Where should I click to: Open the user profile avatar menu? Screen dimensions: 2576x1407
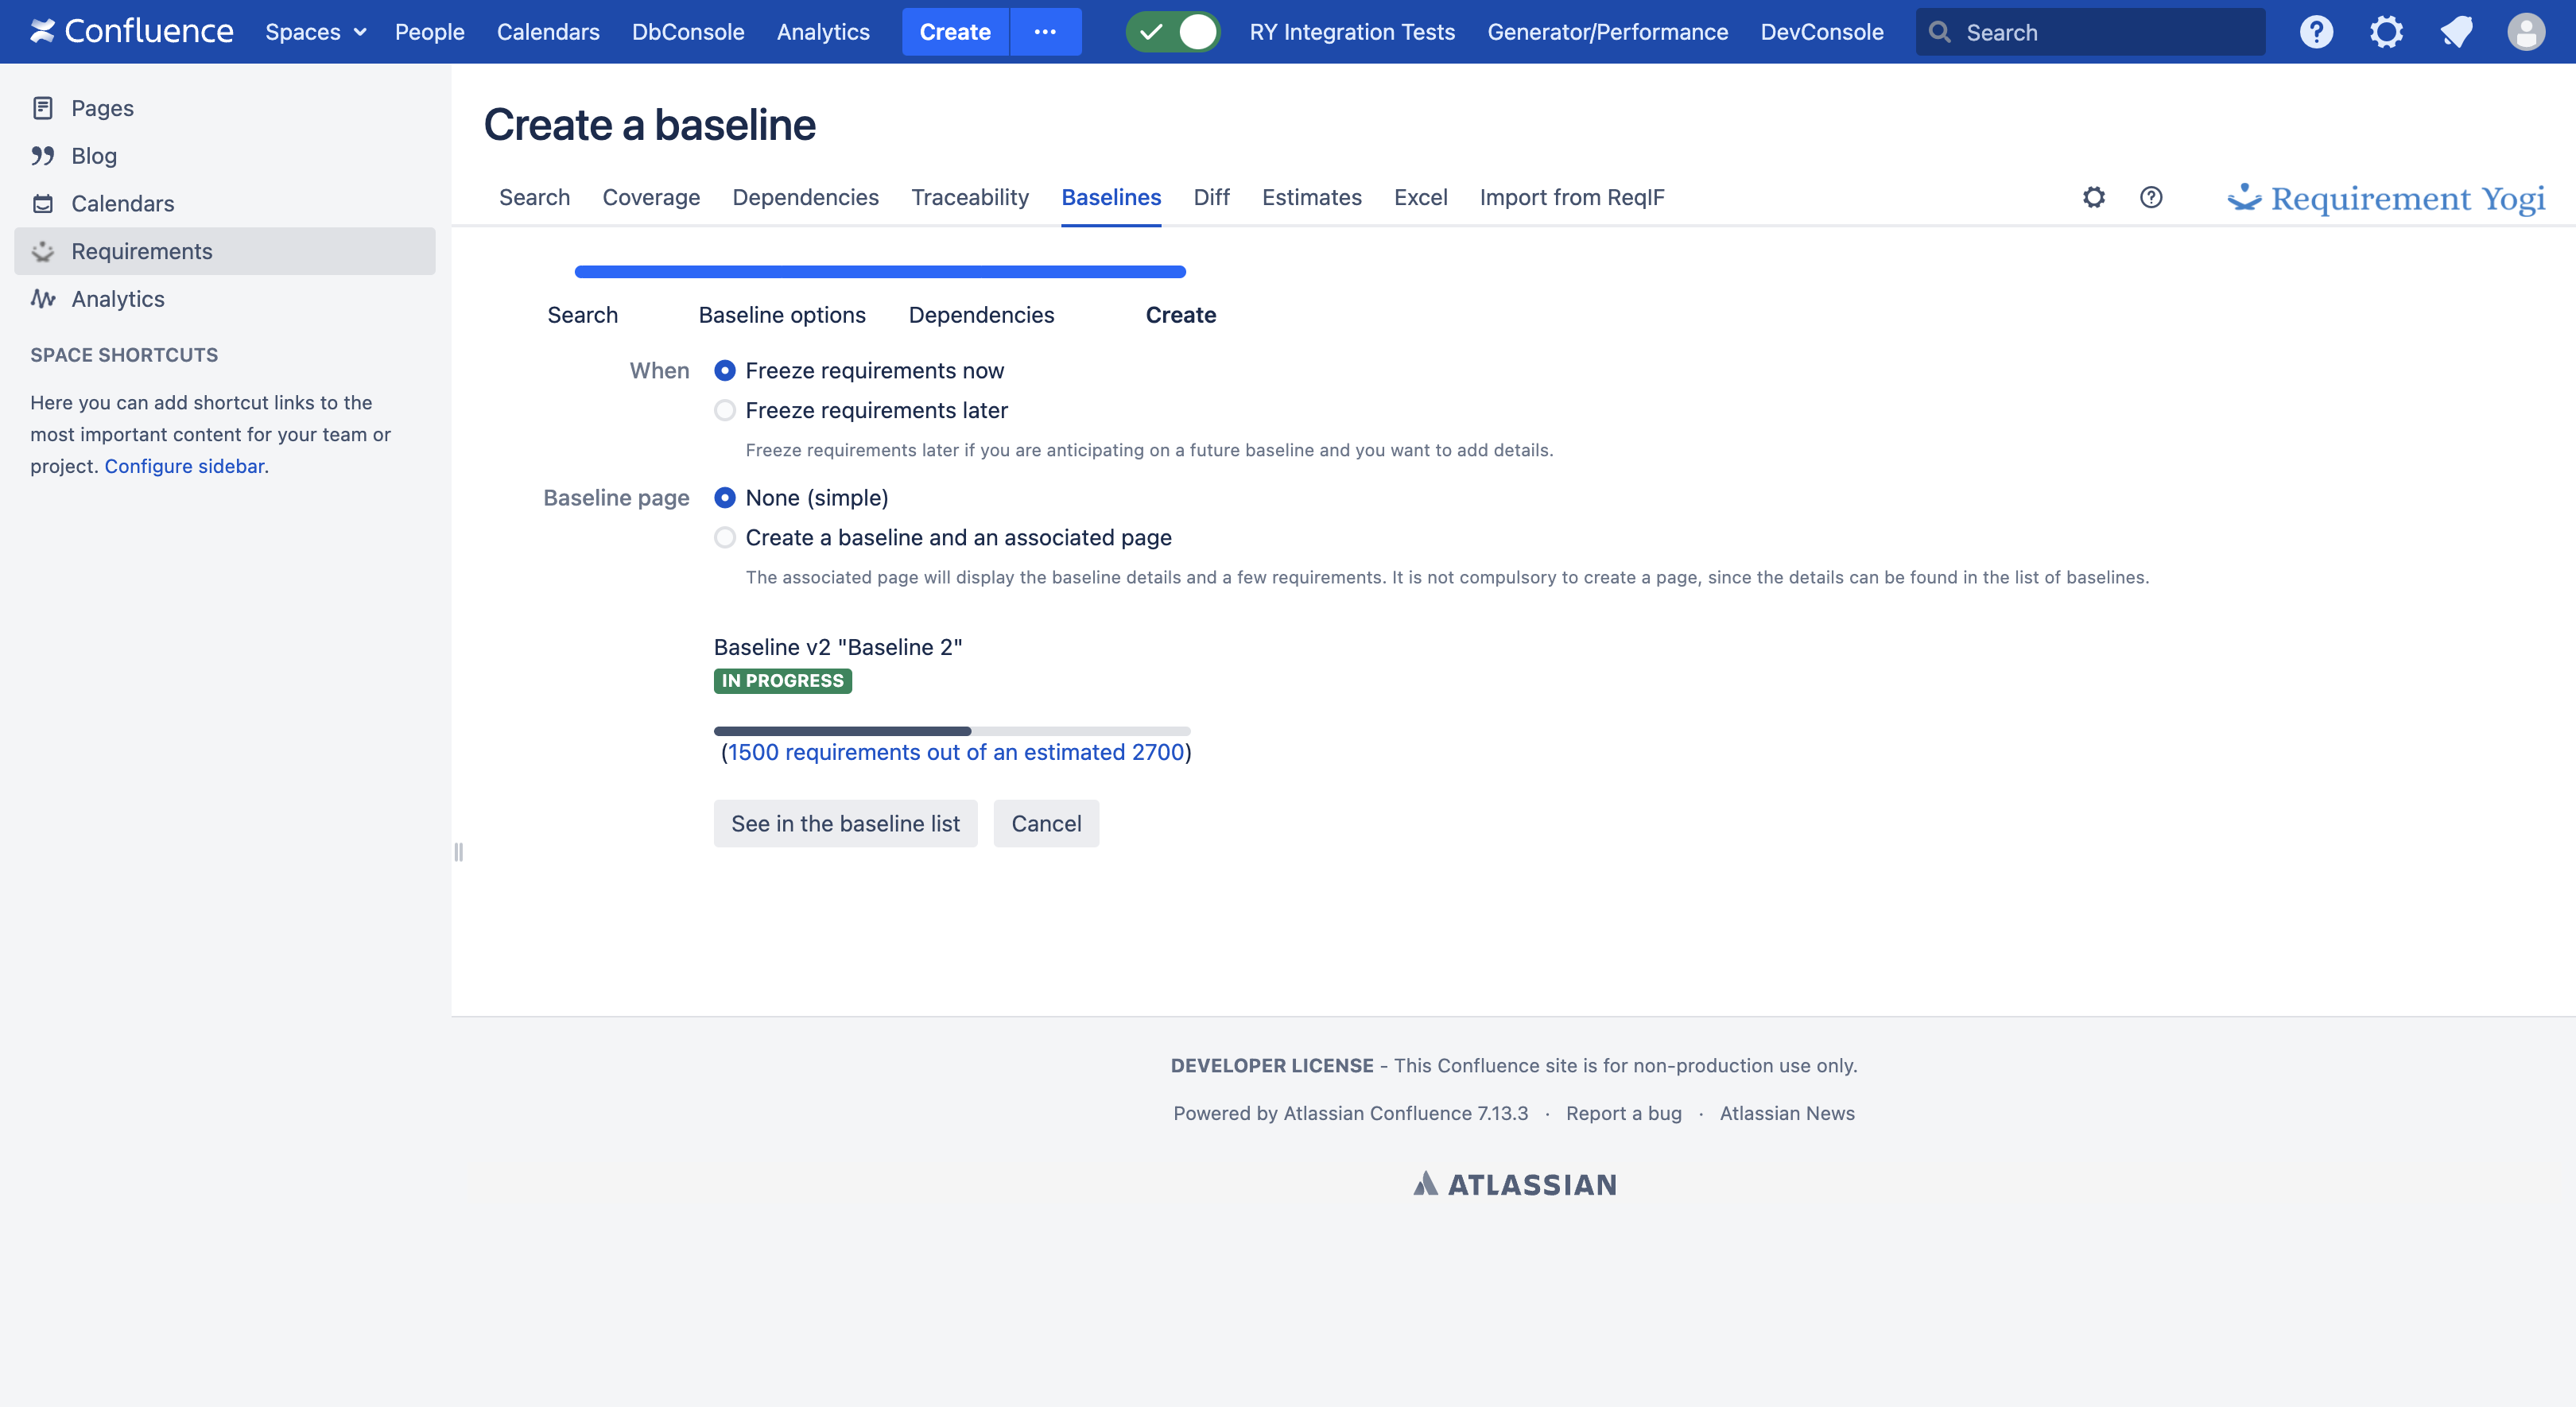point(2526,32)
